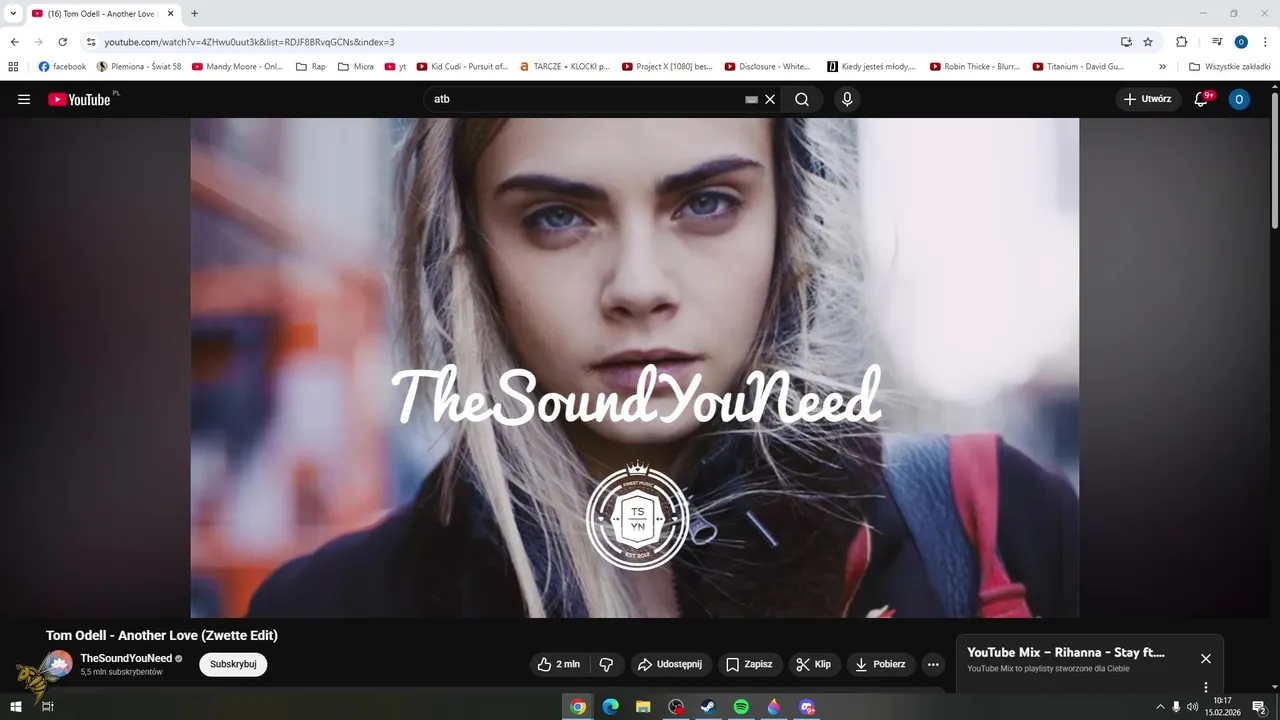Open the Project X [1080] bookmark
The height and width of the screenshot is (720, 1280).
pyautogui.click(x=667, y=67)
